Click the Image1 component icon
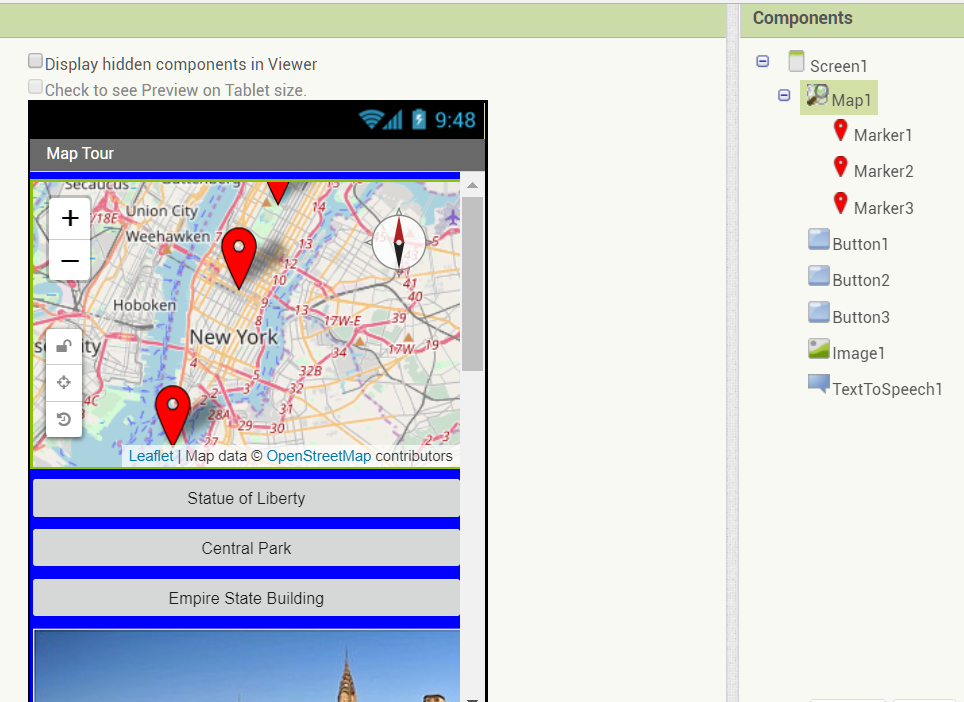This screenshot has height=702, width=964. coord(818,349)
